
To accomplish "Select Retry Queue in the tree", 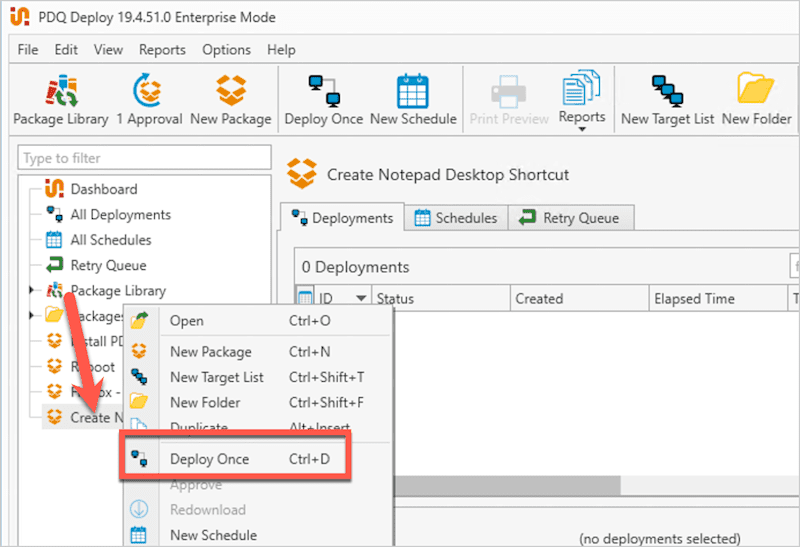I will [108, 265].
